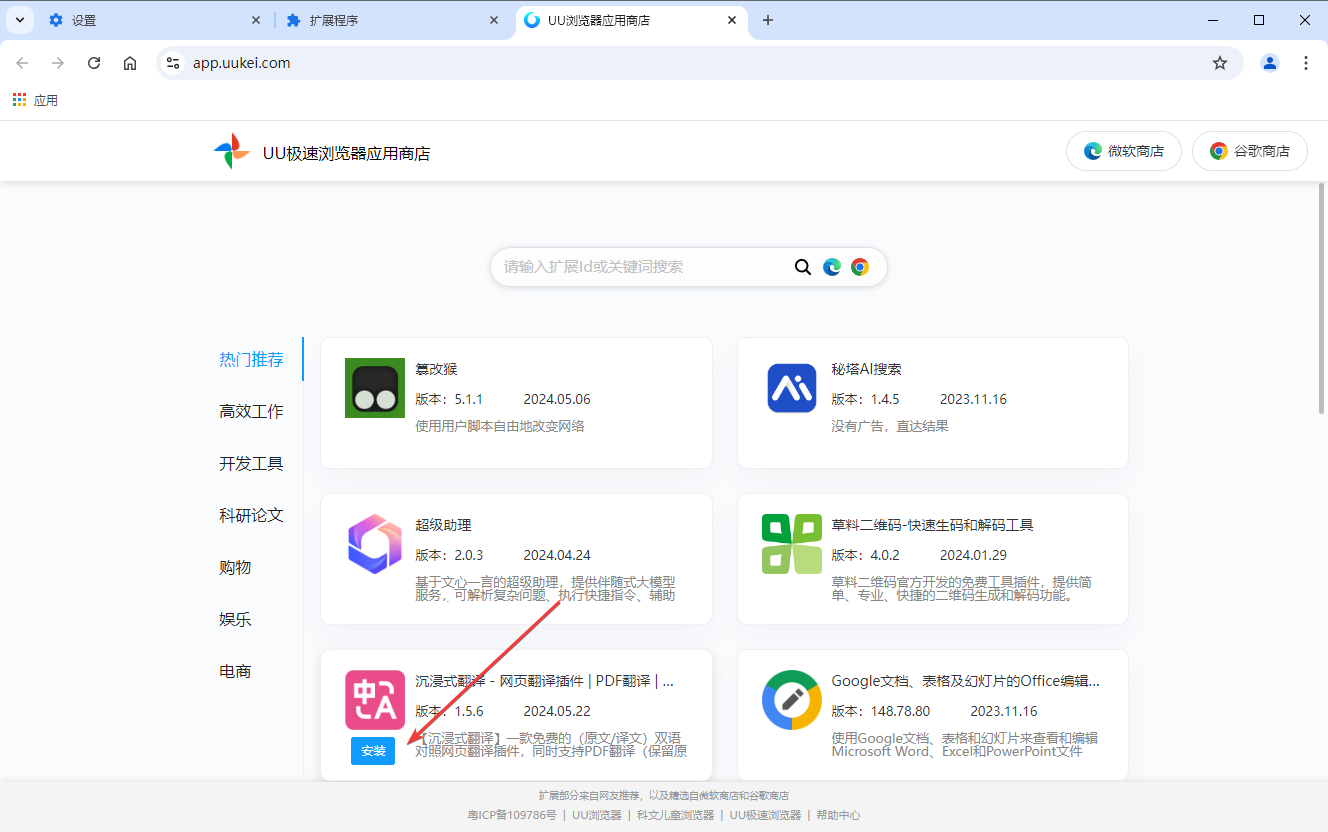The width and height of the screenshot is (1328, 832).
Task: Open the 微软商店 page
Action: point(1123,151)
